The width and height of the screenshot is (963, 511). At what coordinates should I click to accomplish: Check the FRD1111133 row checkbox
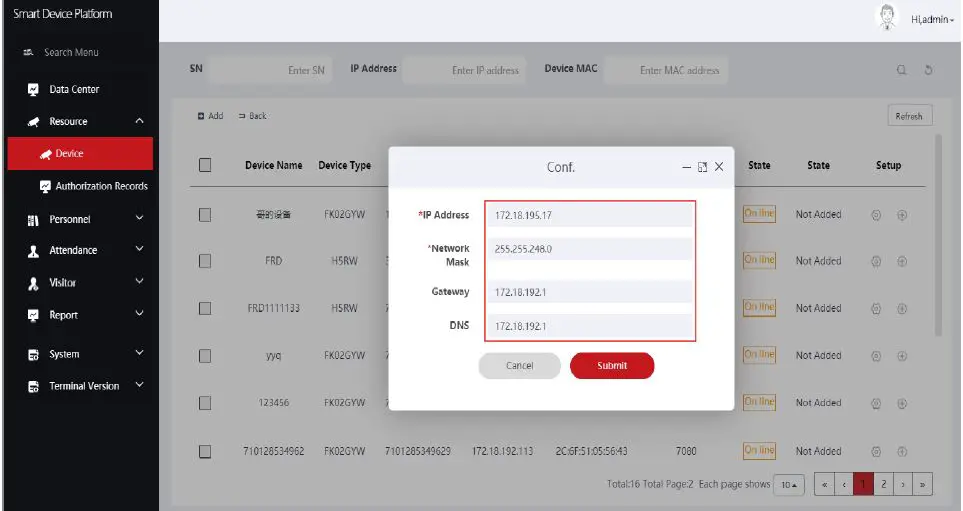click(205, 308)
